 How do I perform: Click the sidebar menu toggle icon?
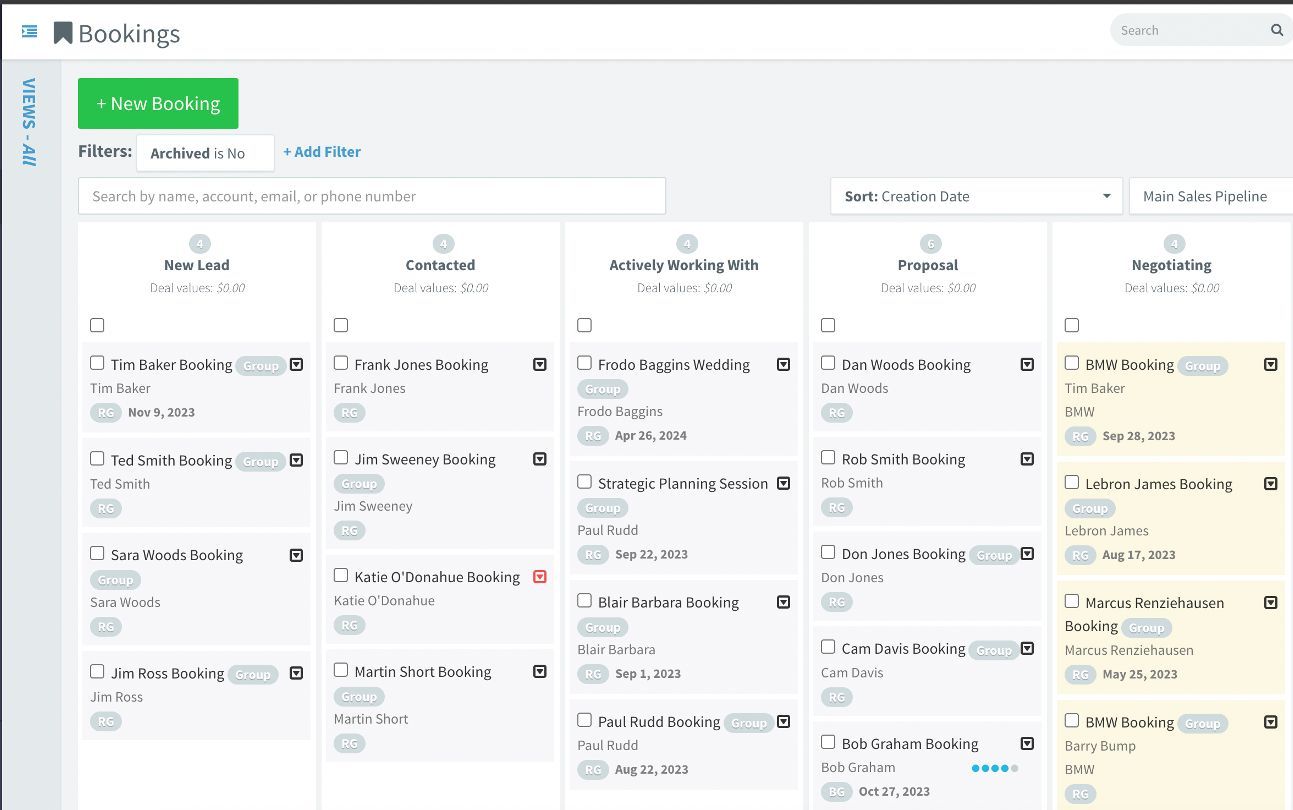click(29, 32)
